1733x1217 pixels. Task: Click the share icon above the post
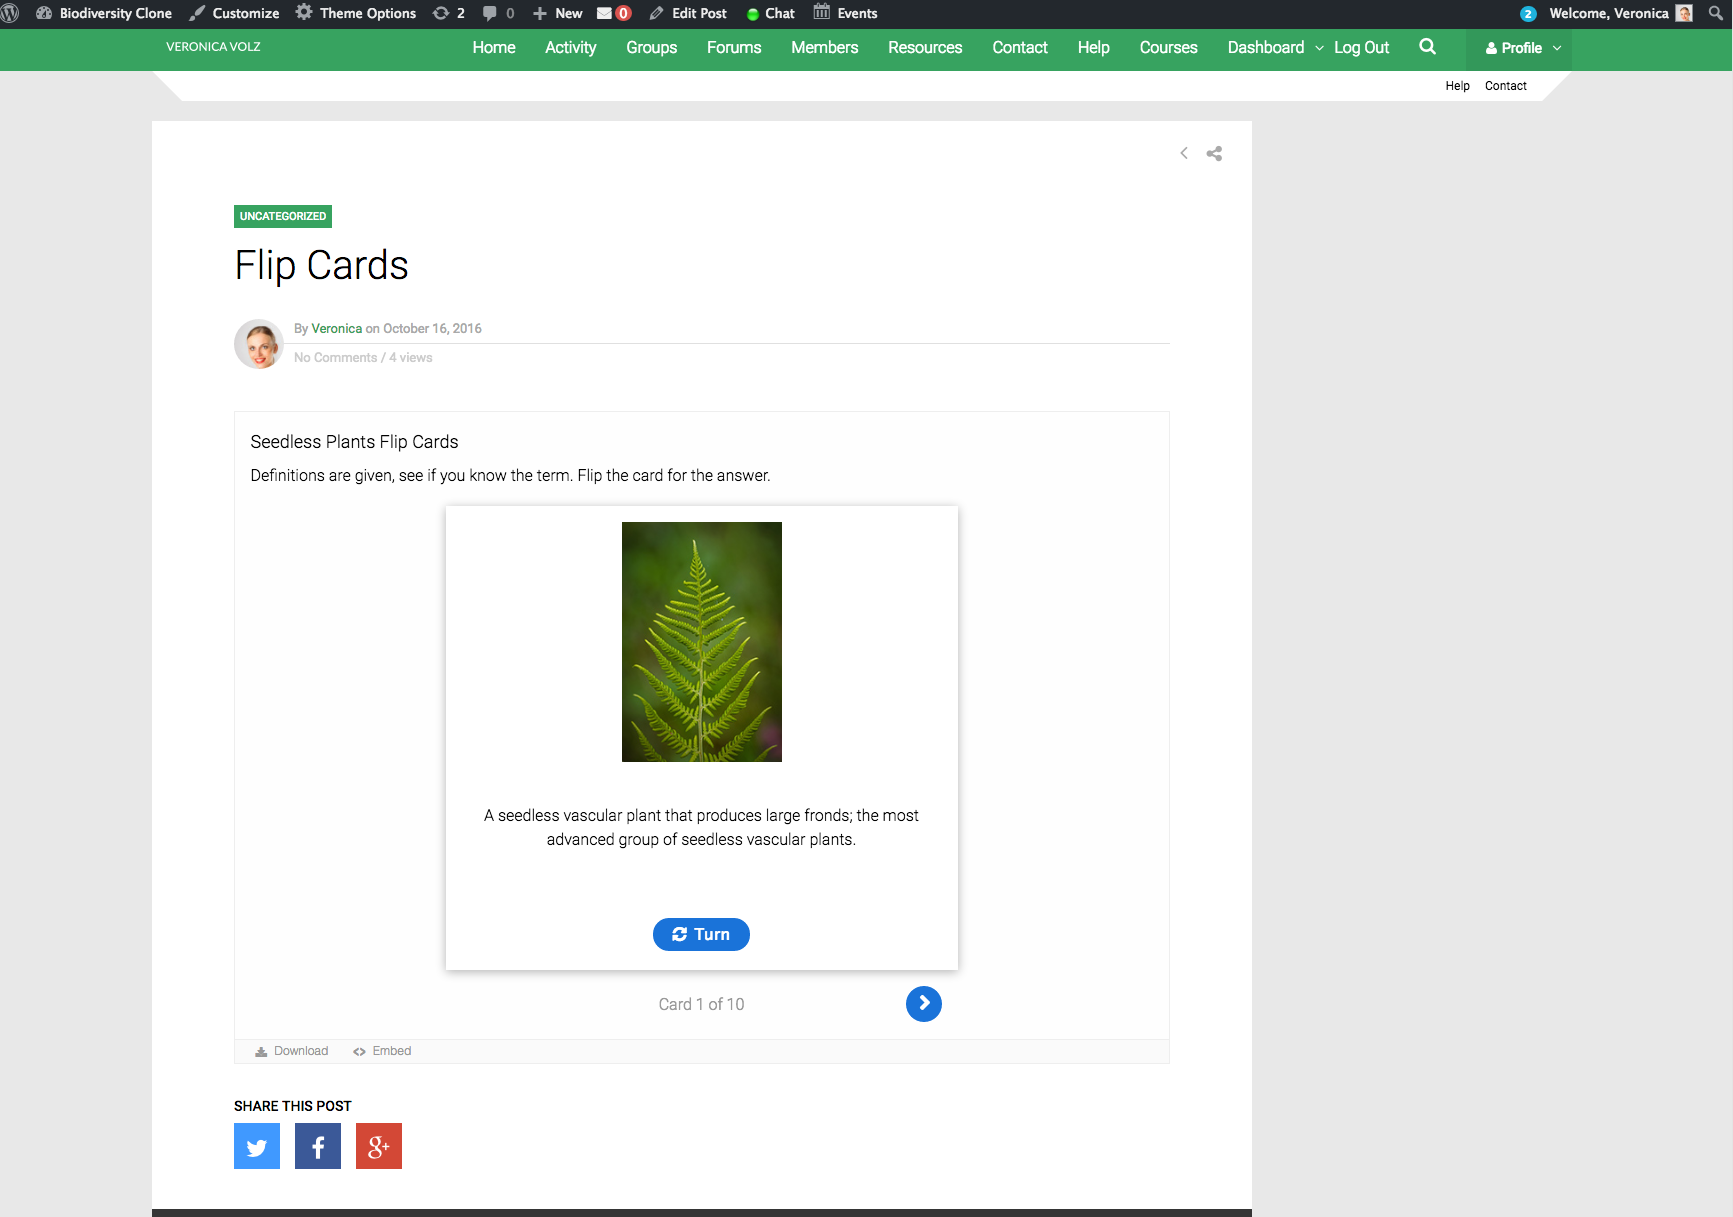point(1214,153)
